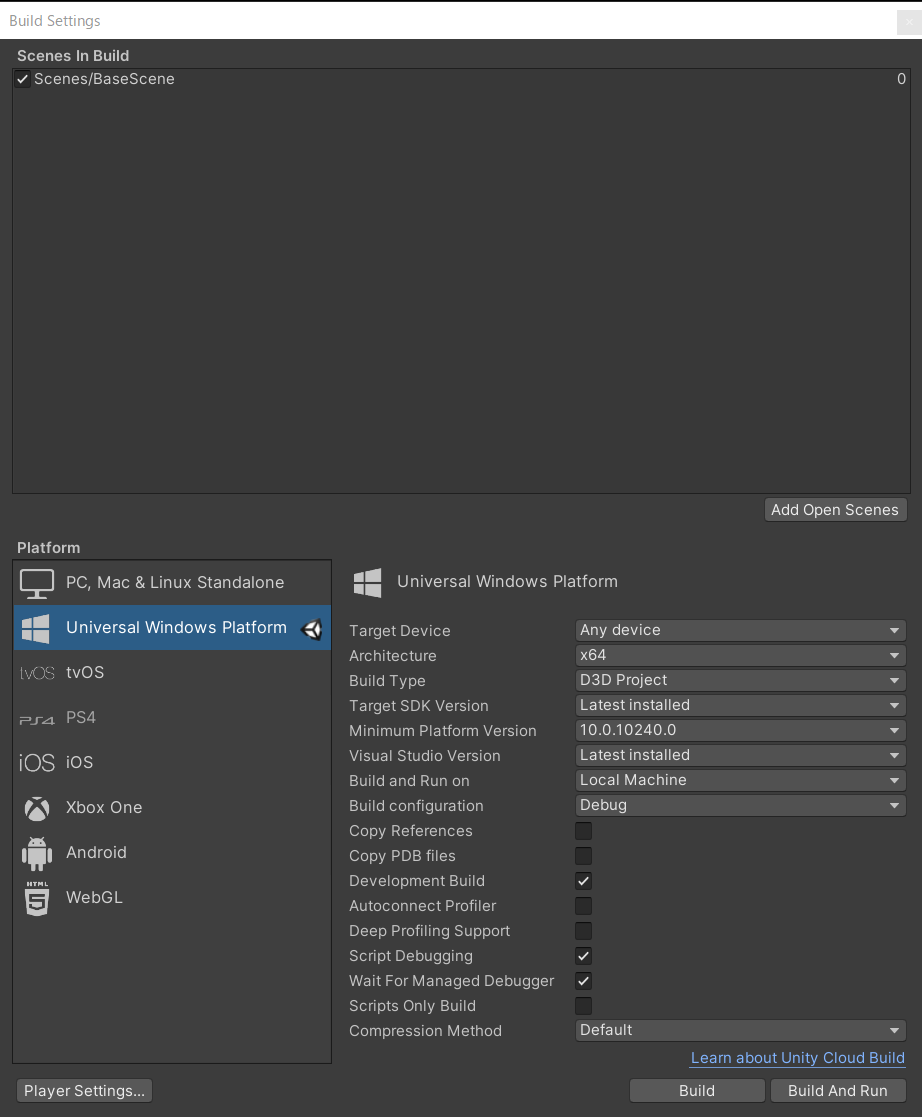922x1117 pixels.
Task: Select the PC, Mac & Linux Standalone platform
Action: point(172,583)
